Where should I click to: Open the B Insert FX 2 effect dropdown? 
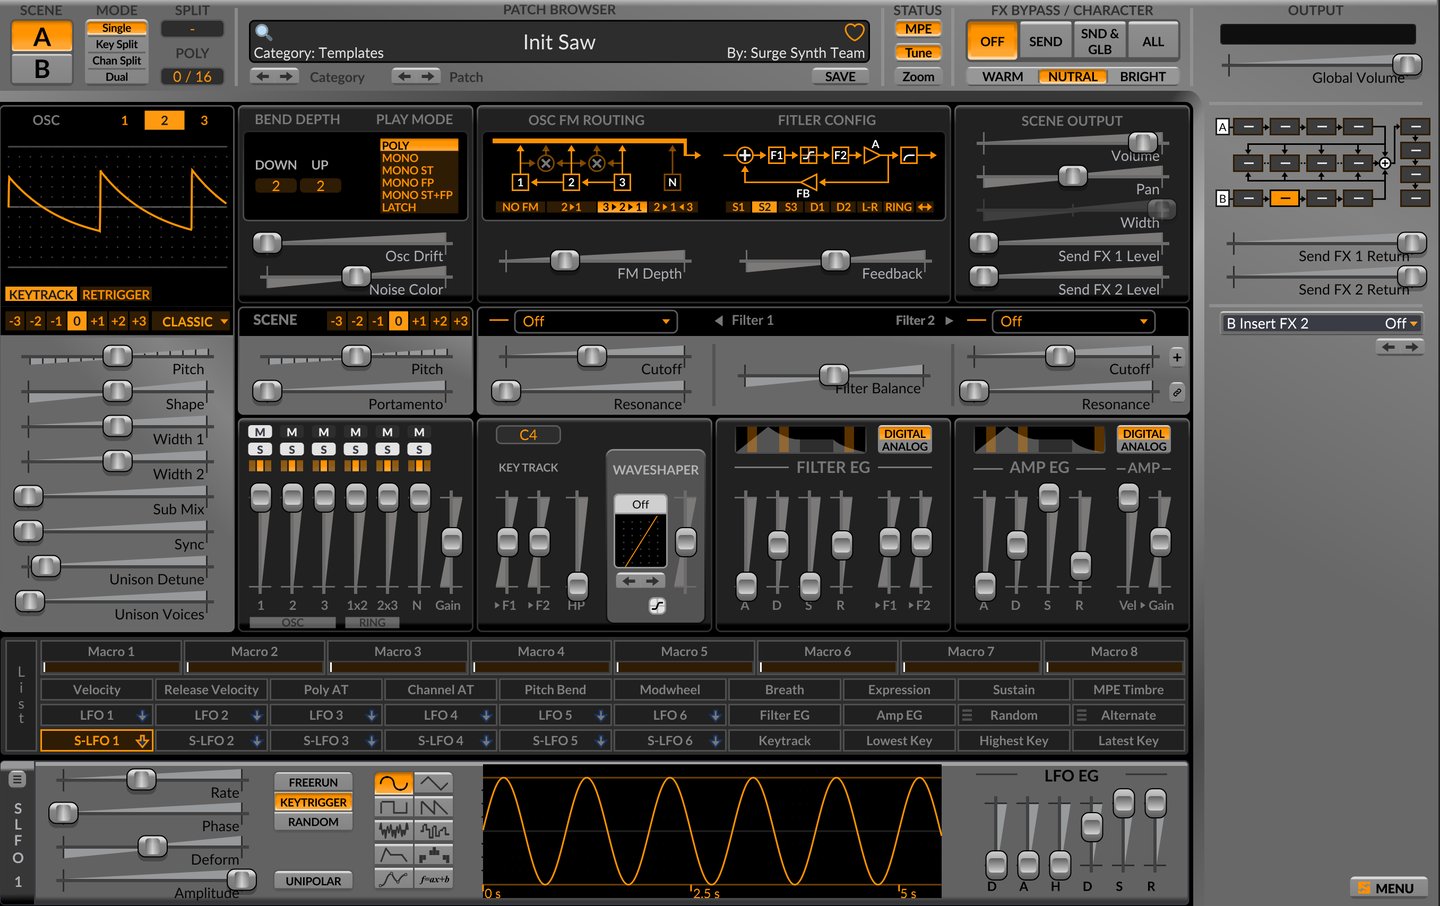(x=1322, y=323)
